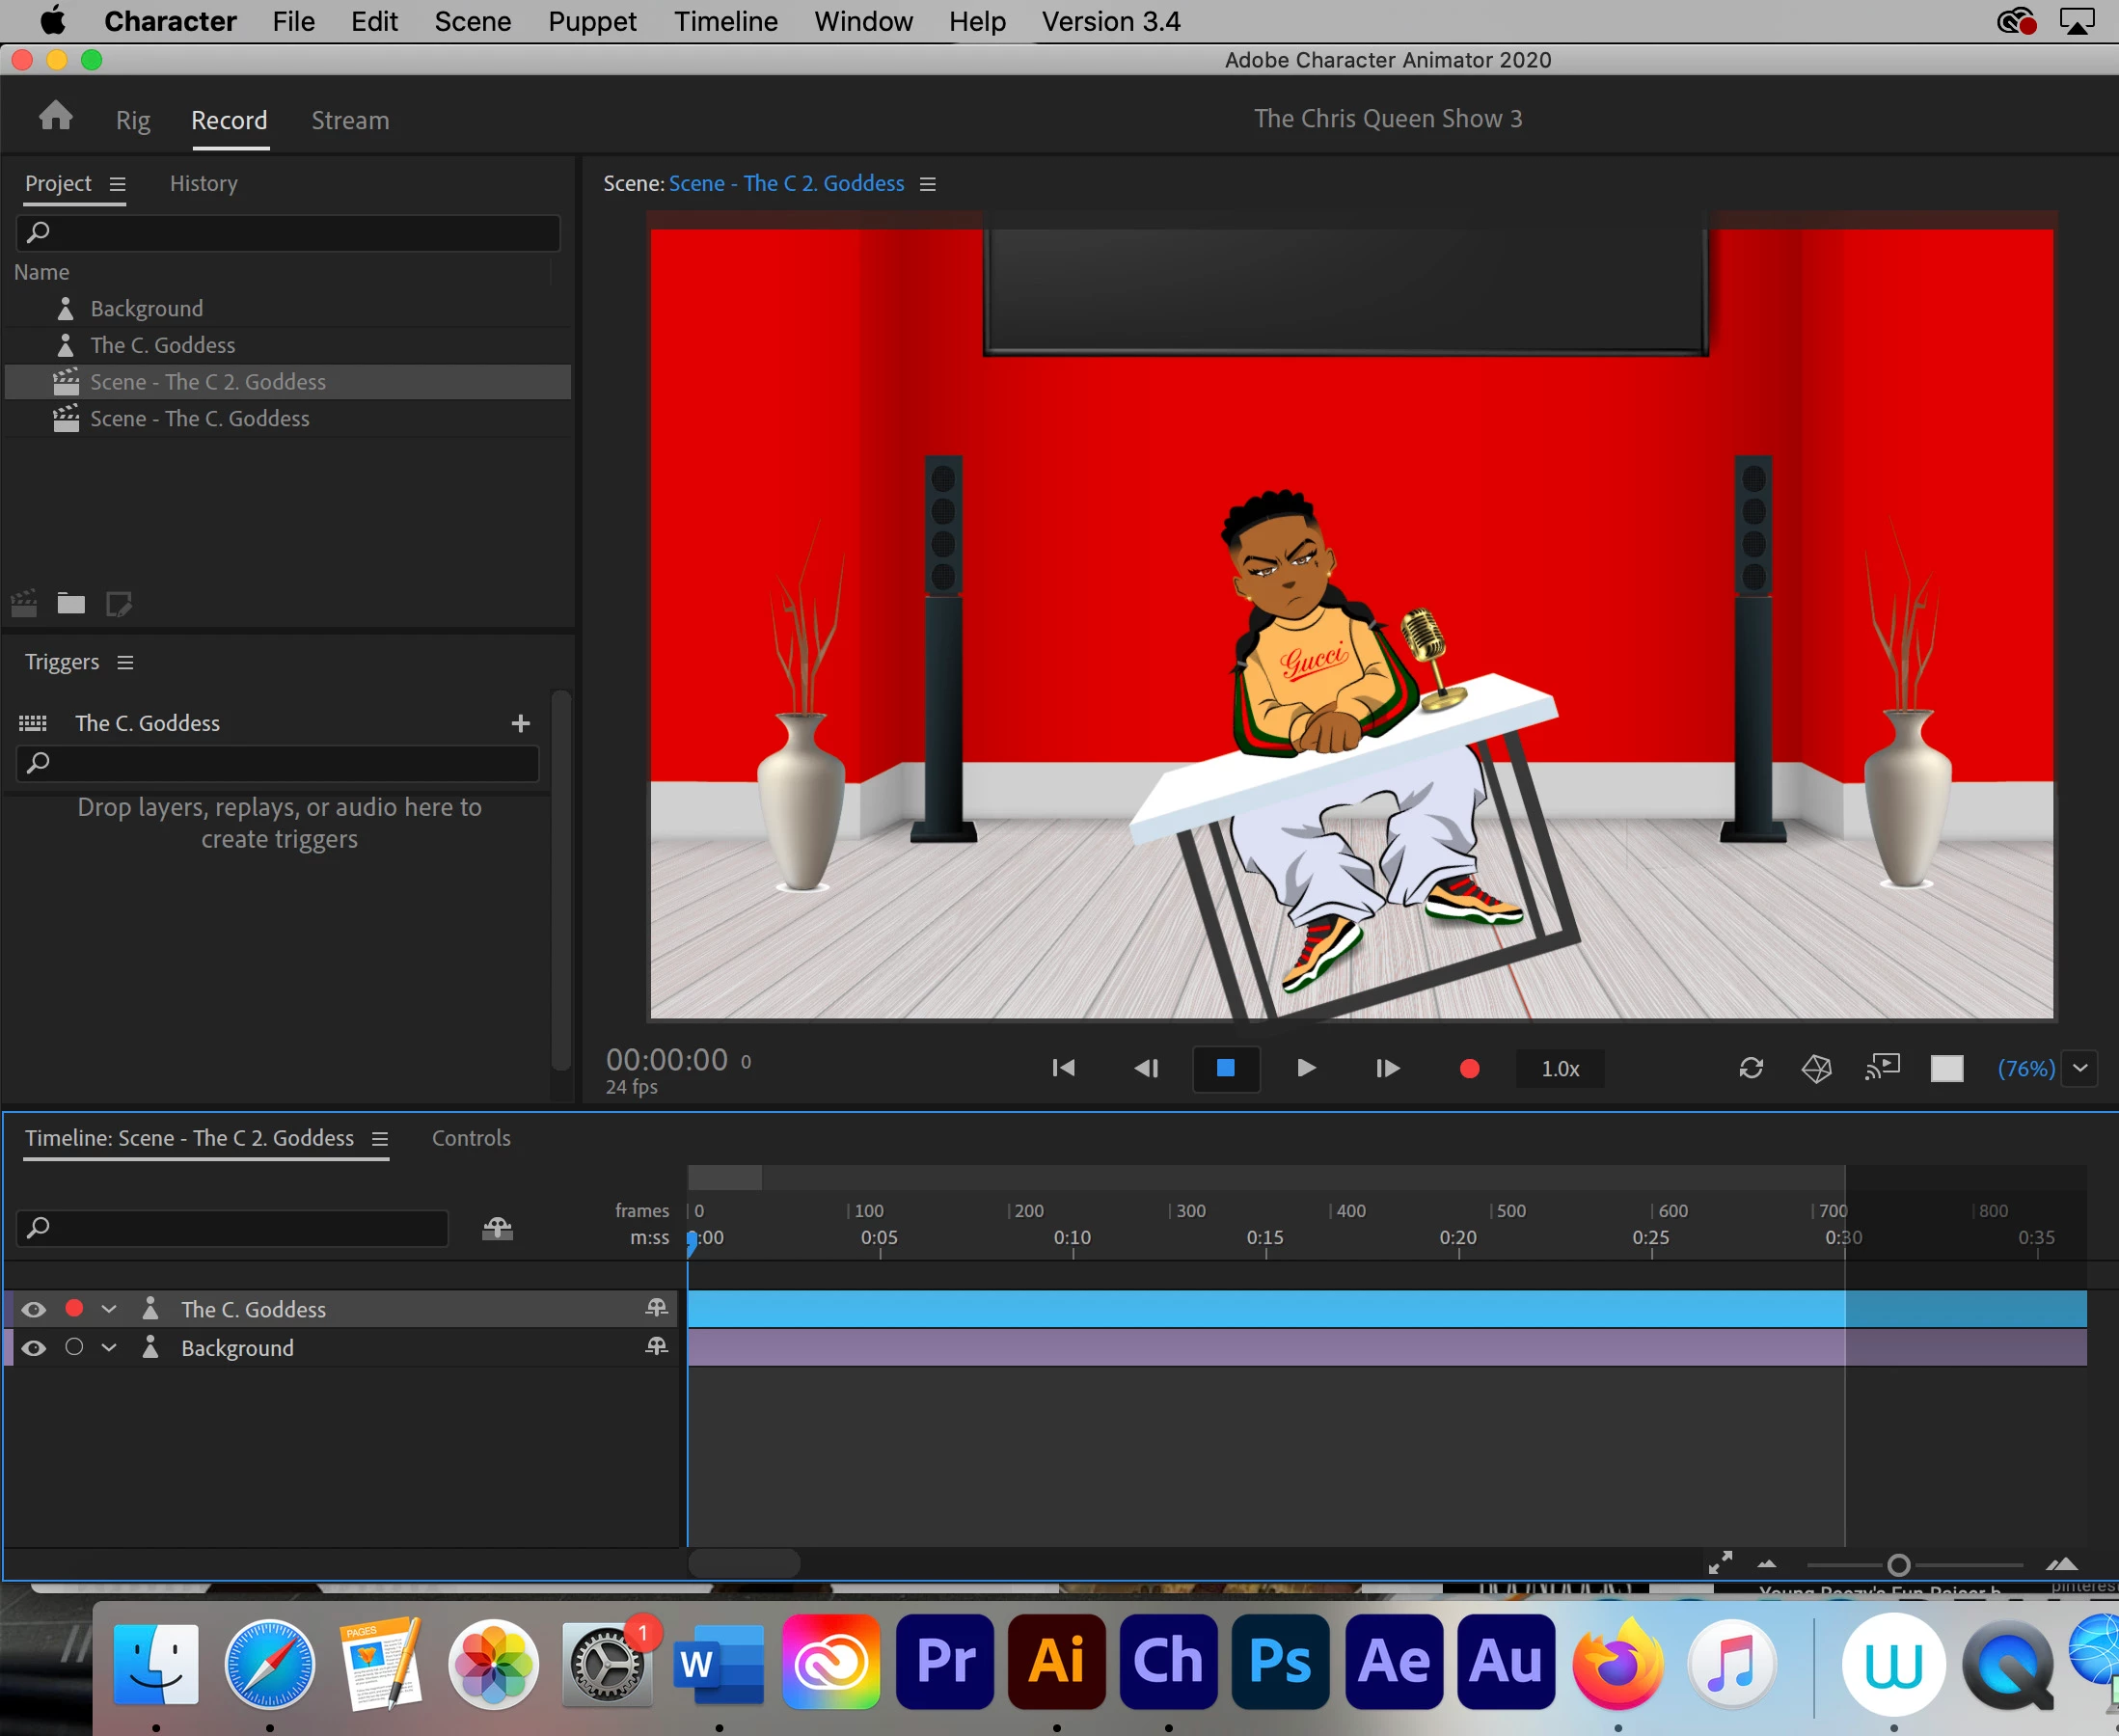Click the record red dot button
Viewport: 2119px width, 1736px height.
(1468, 1068)
